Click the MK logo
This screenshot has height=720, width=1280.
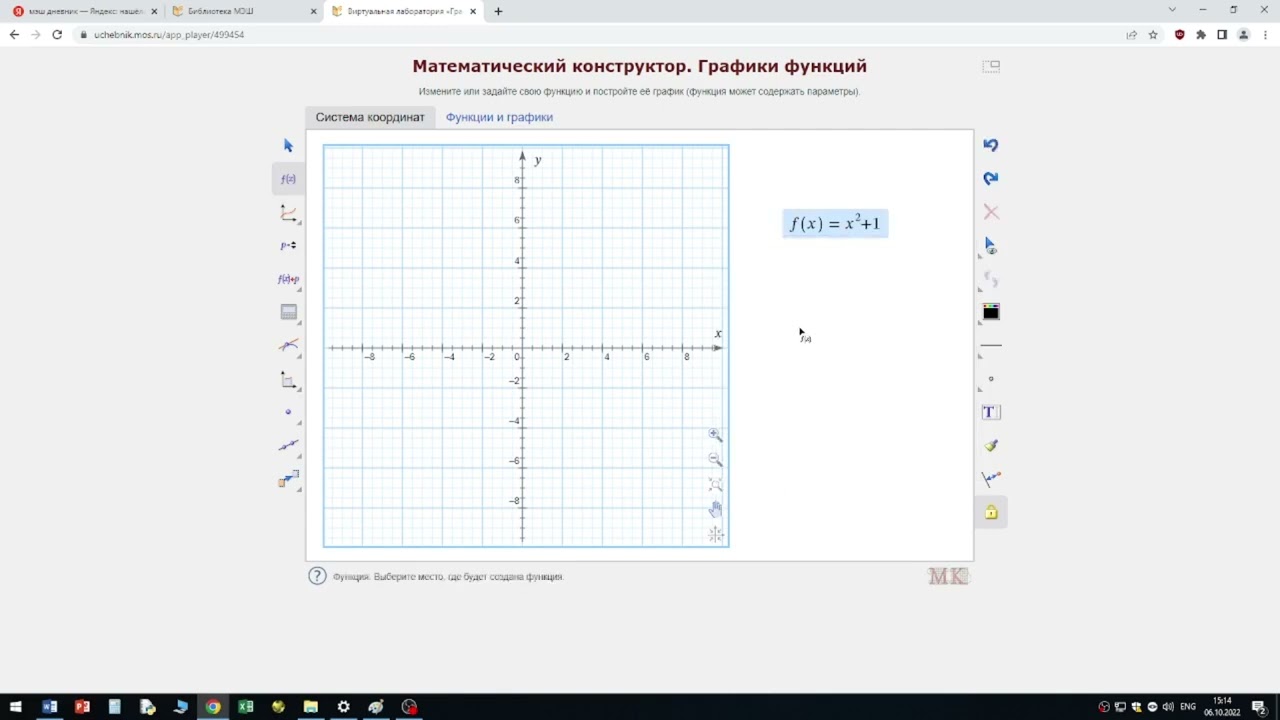coord(949,576)
